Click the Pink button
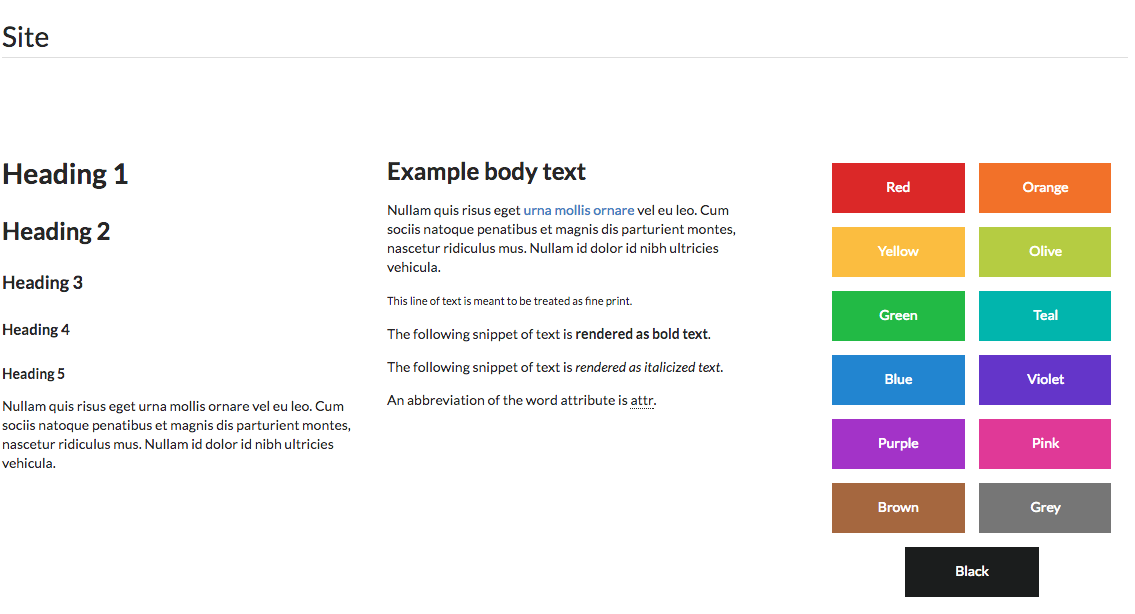The image size is (1135, 614). tap(1044, 444)
